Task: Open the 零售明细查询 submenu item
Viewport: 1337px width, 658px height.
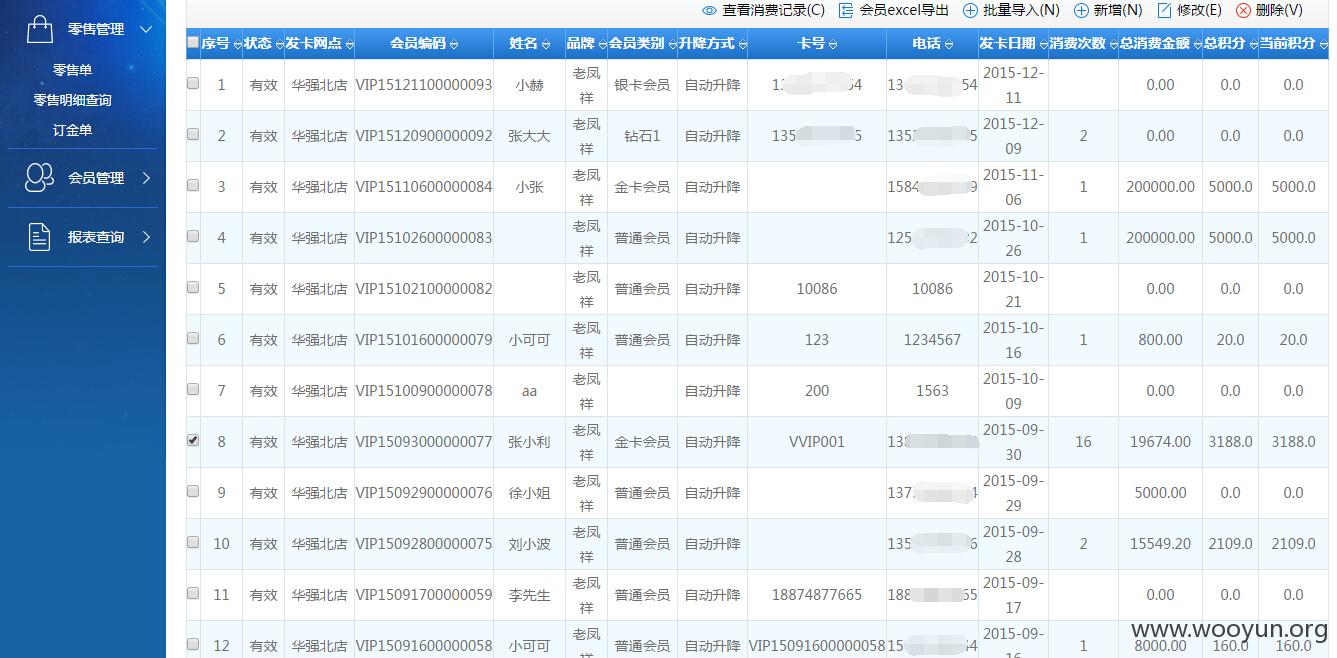Action: pos(72,100)
